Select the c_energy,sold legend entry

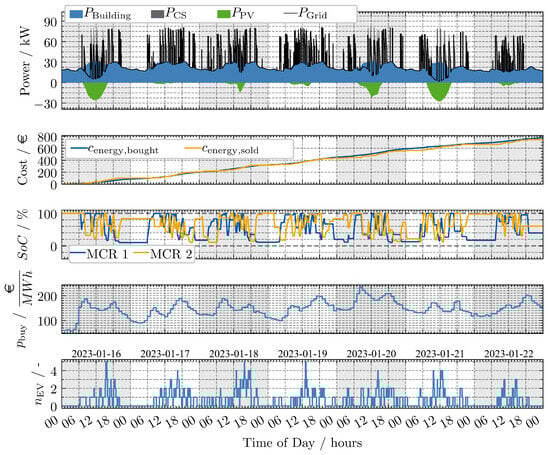pyautogui.click(x=222, y=149)
